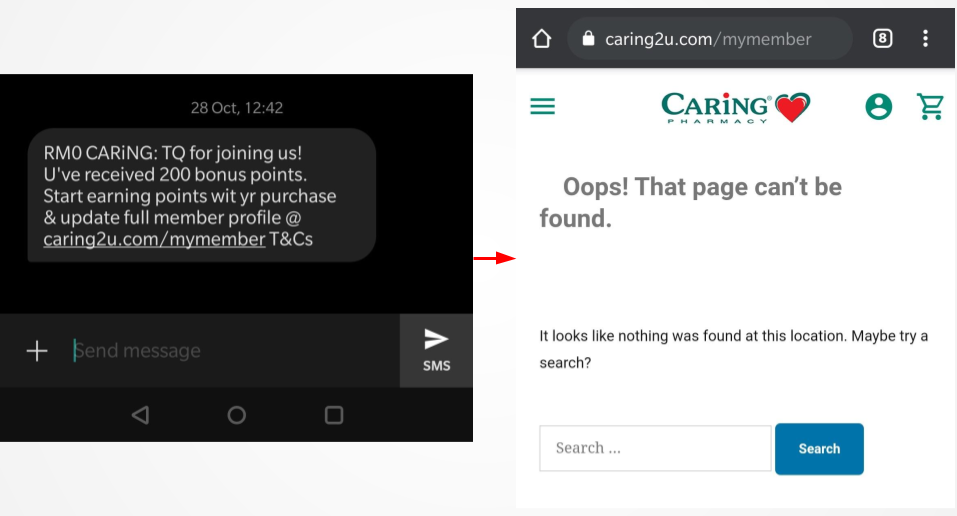
Task: Select the 'It looks like nothing was found' text
Action: 733,349
